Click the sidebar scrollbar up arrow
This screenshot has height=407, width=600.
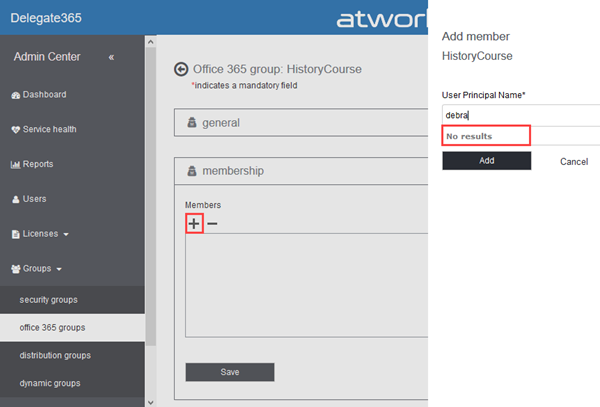tap(151, 42)
